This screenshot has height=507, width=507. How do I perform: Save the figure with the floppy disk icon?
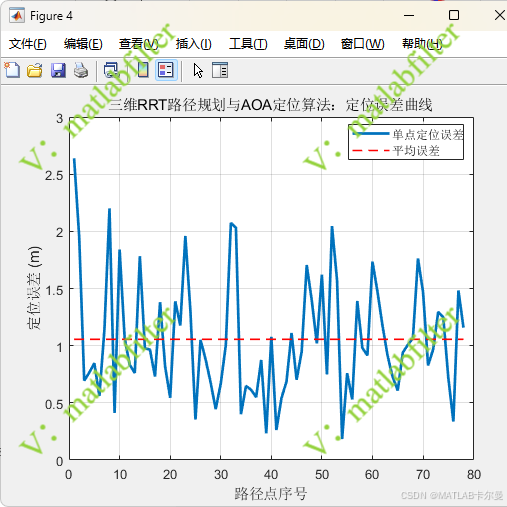[58, 70]
